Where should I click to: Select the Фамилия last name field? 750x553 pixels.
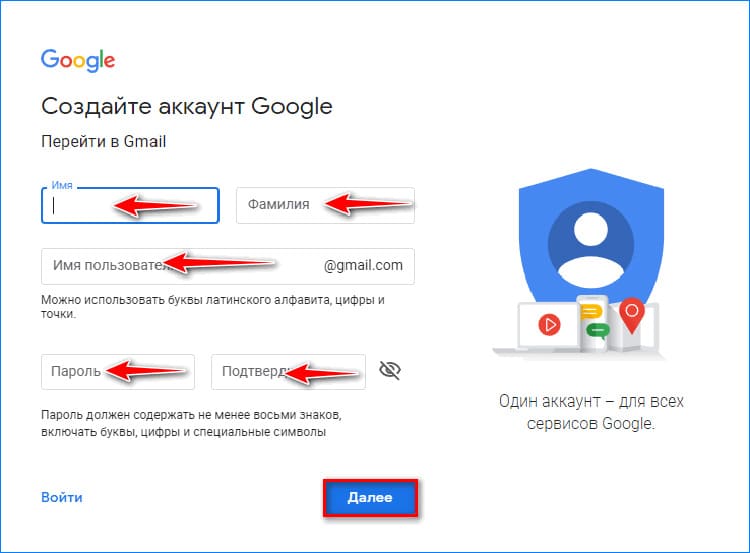[x=325, y=205]
